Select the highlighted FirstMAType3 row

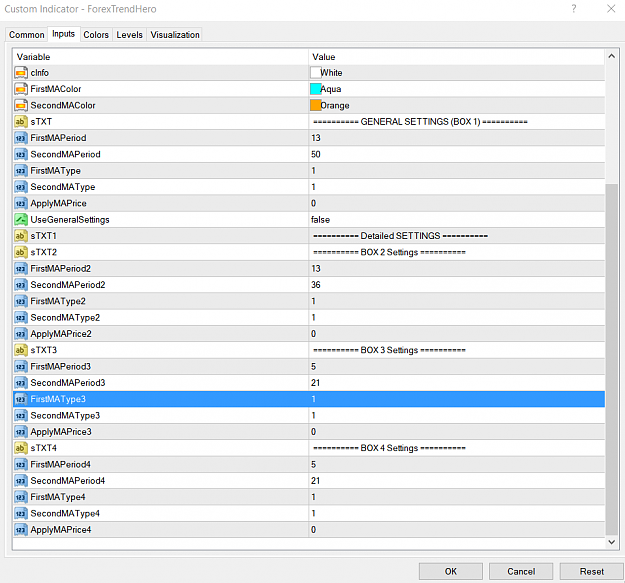click(x=309, y=399)
